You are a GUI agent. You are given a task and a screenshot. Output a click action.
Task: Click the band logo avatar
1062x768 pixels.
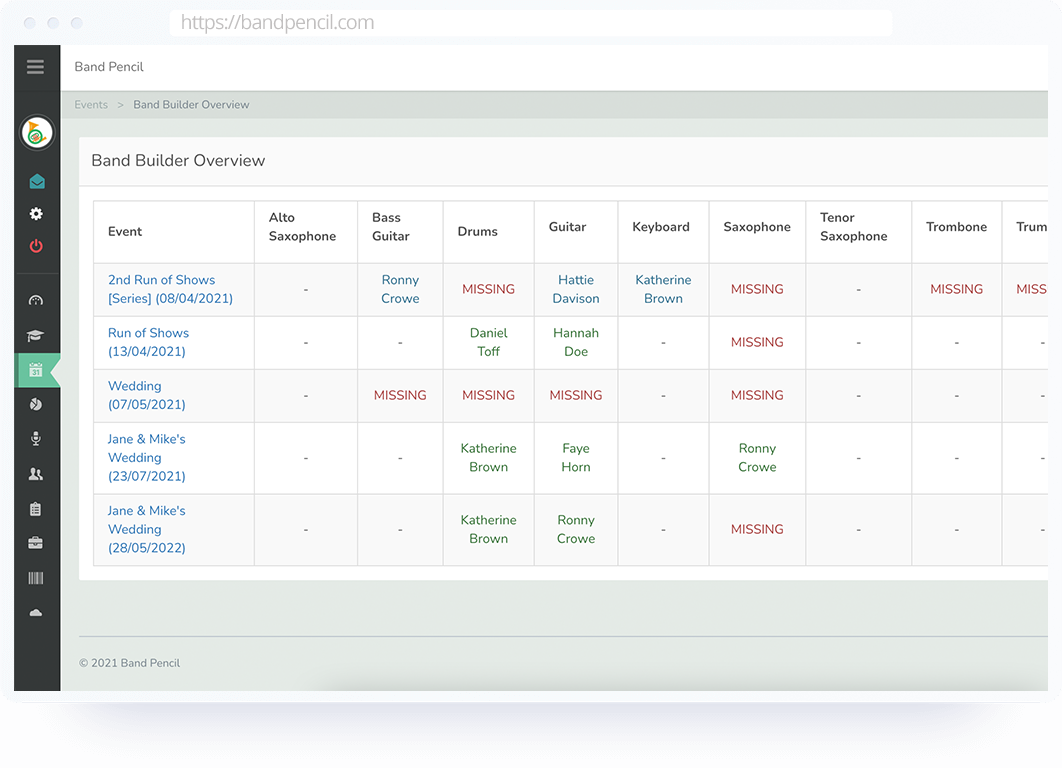pos(37,132)
